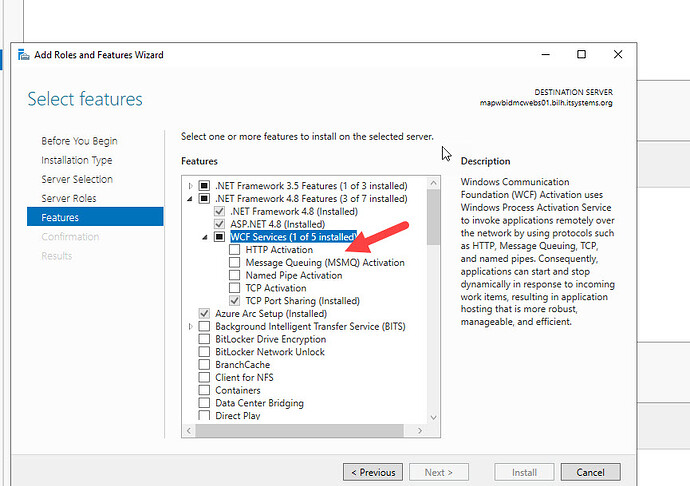Select Azure Arc Setup (Installed) label
The width and height of the screenshot is (690, 486).
click(x=271, y=313)
